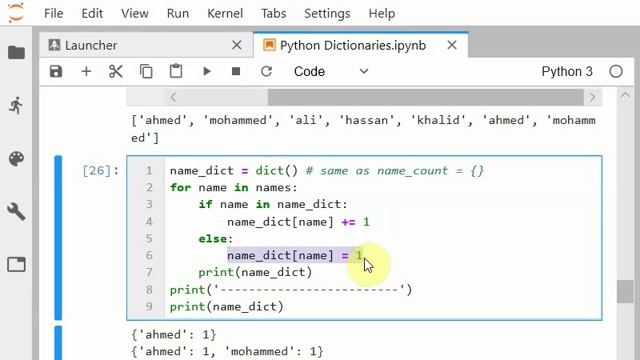Open the Kernel menu
Viewport: 640px width, 360px height.
225,13
